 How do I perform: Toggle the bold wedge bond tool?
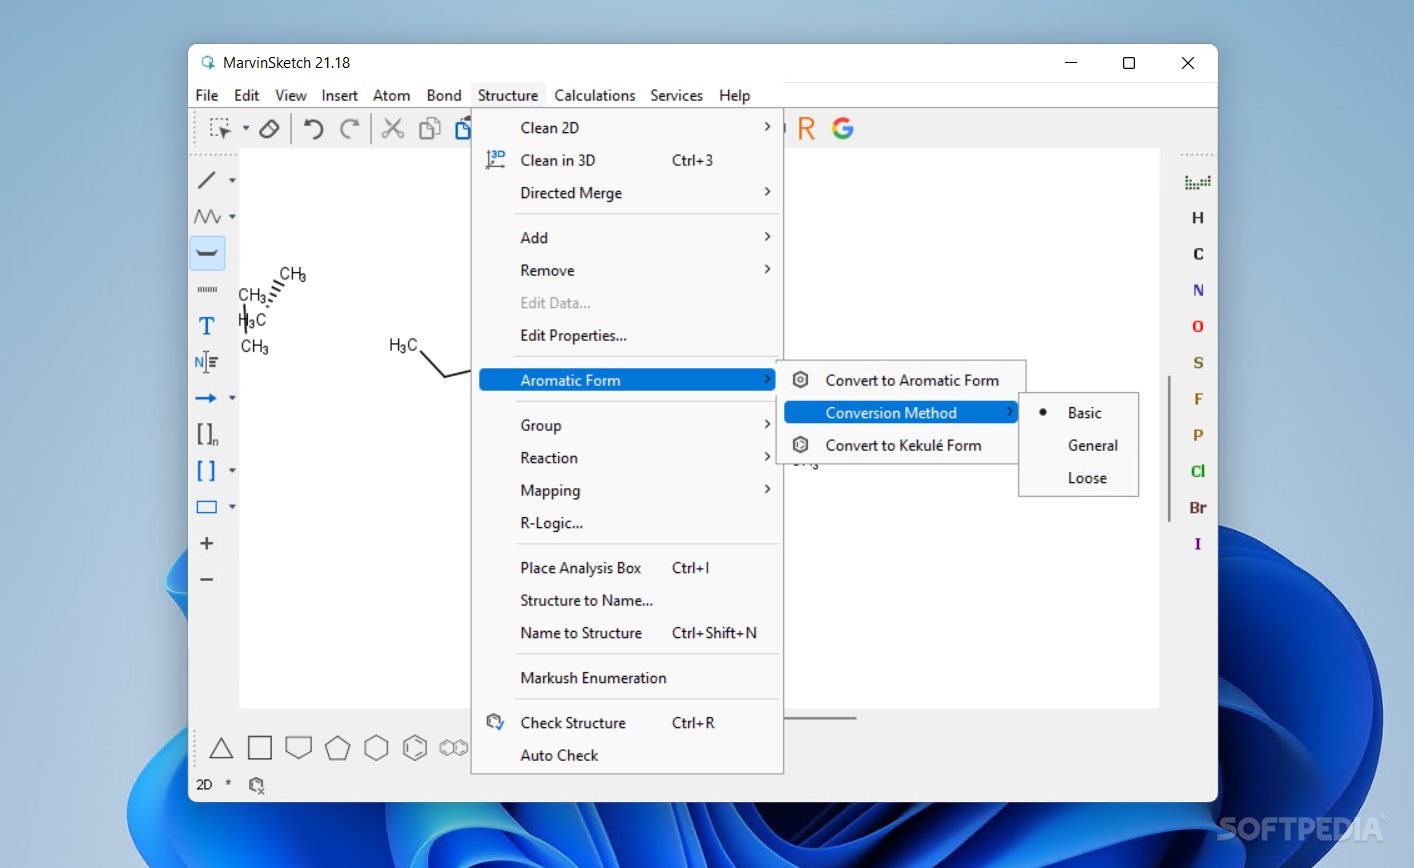[x=207, y=253]
